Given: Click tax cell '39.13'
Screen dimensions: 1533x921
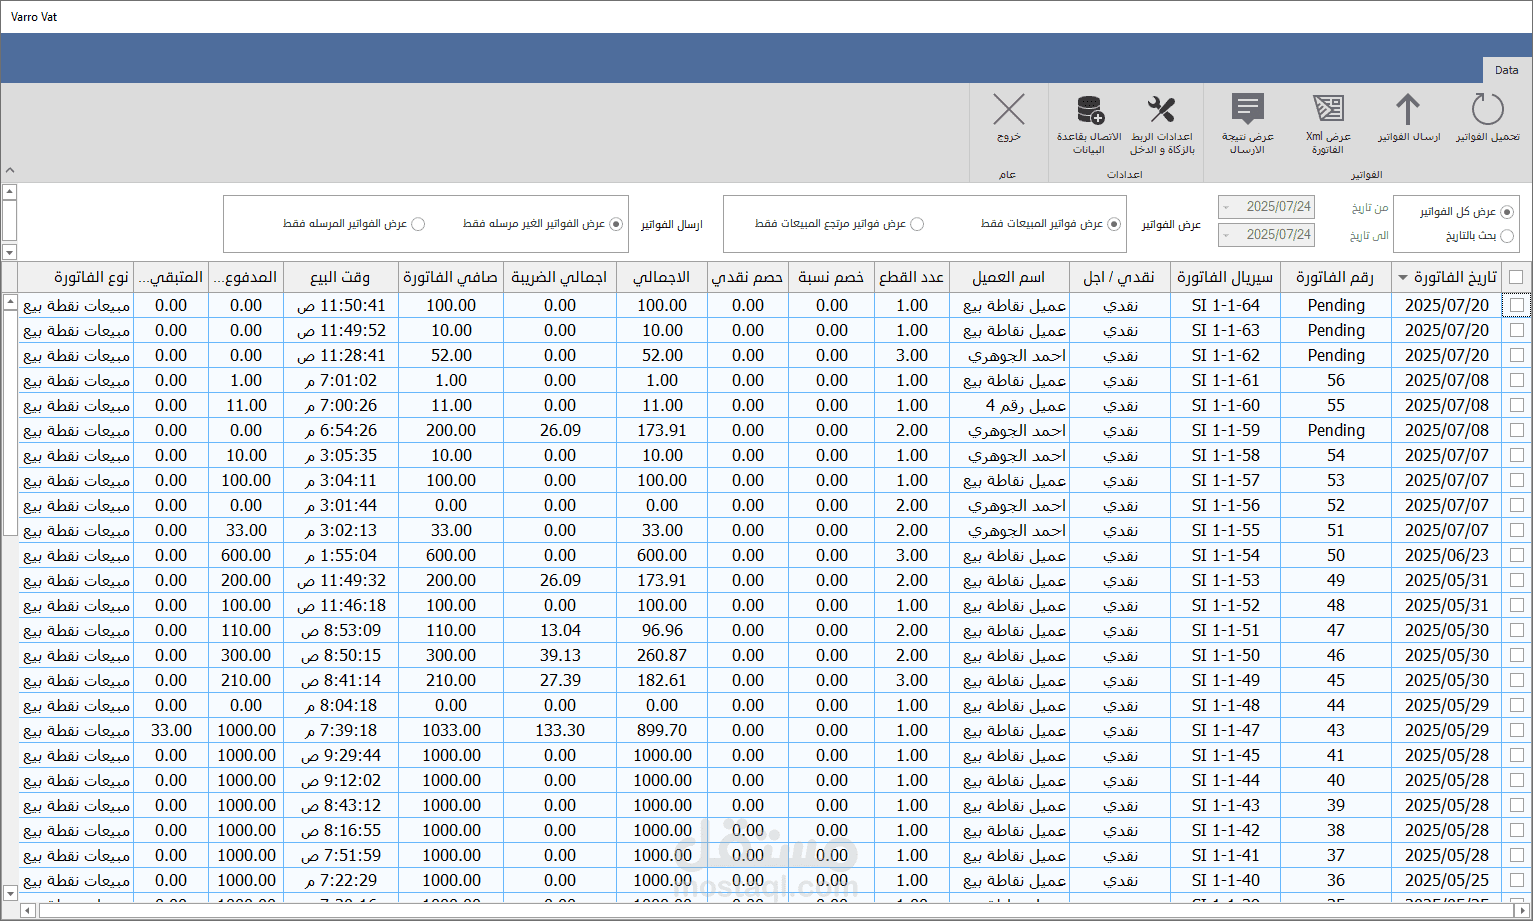Looking at the screenshot, I should tap(559, 655).
